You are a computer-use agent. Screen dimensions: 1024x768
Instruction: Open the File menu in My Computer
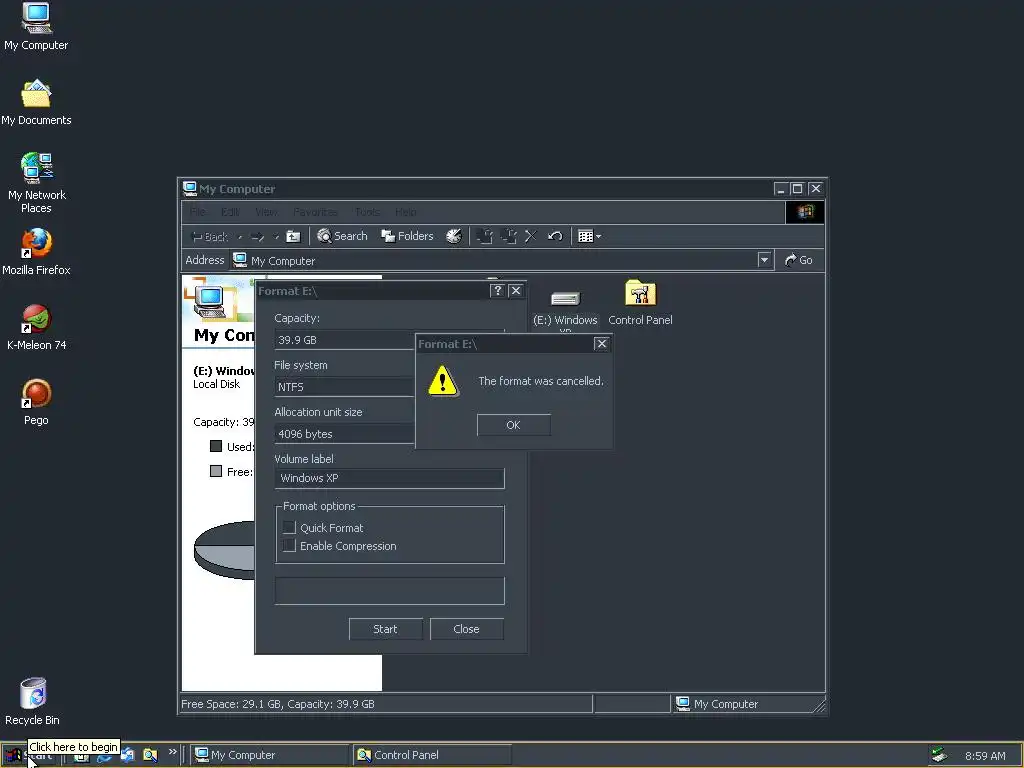pyautogui.click(x=198, y=212)
